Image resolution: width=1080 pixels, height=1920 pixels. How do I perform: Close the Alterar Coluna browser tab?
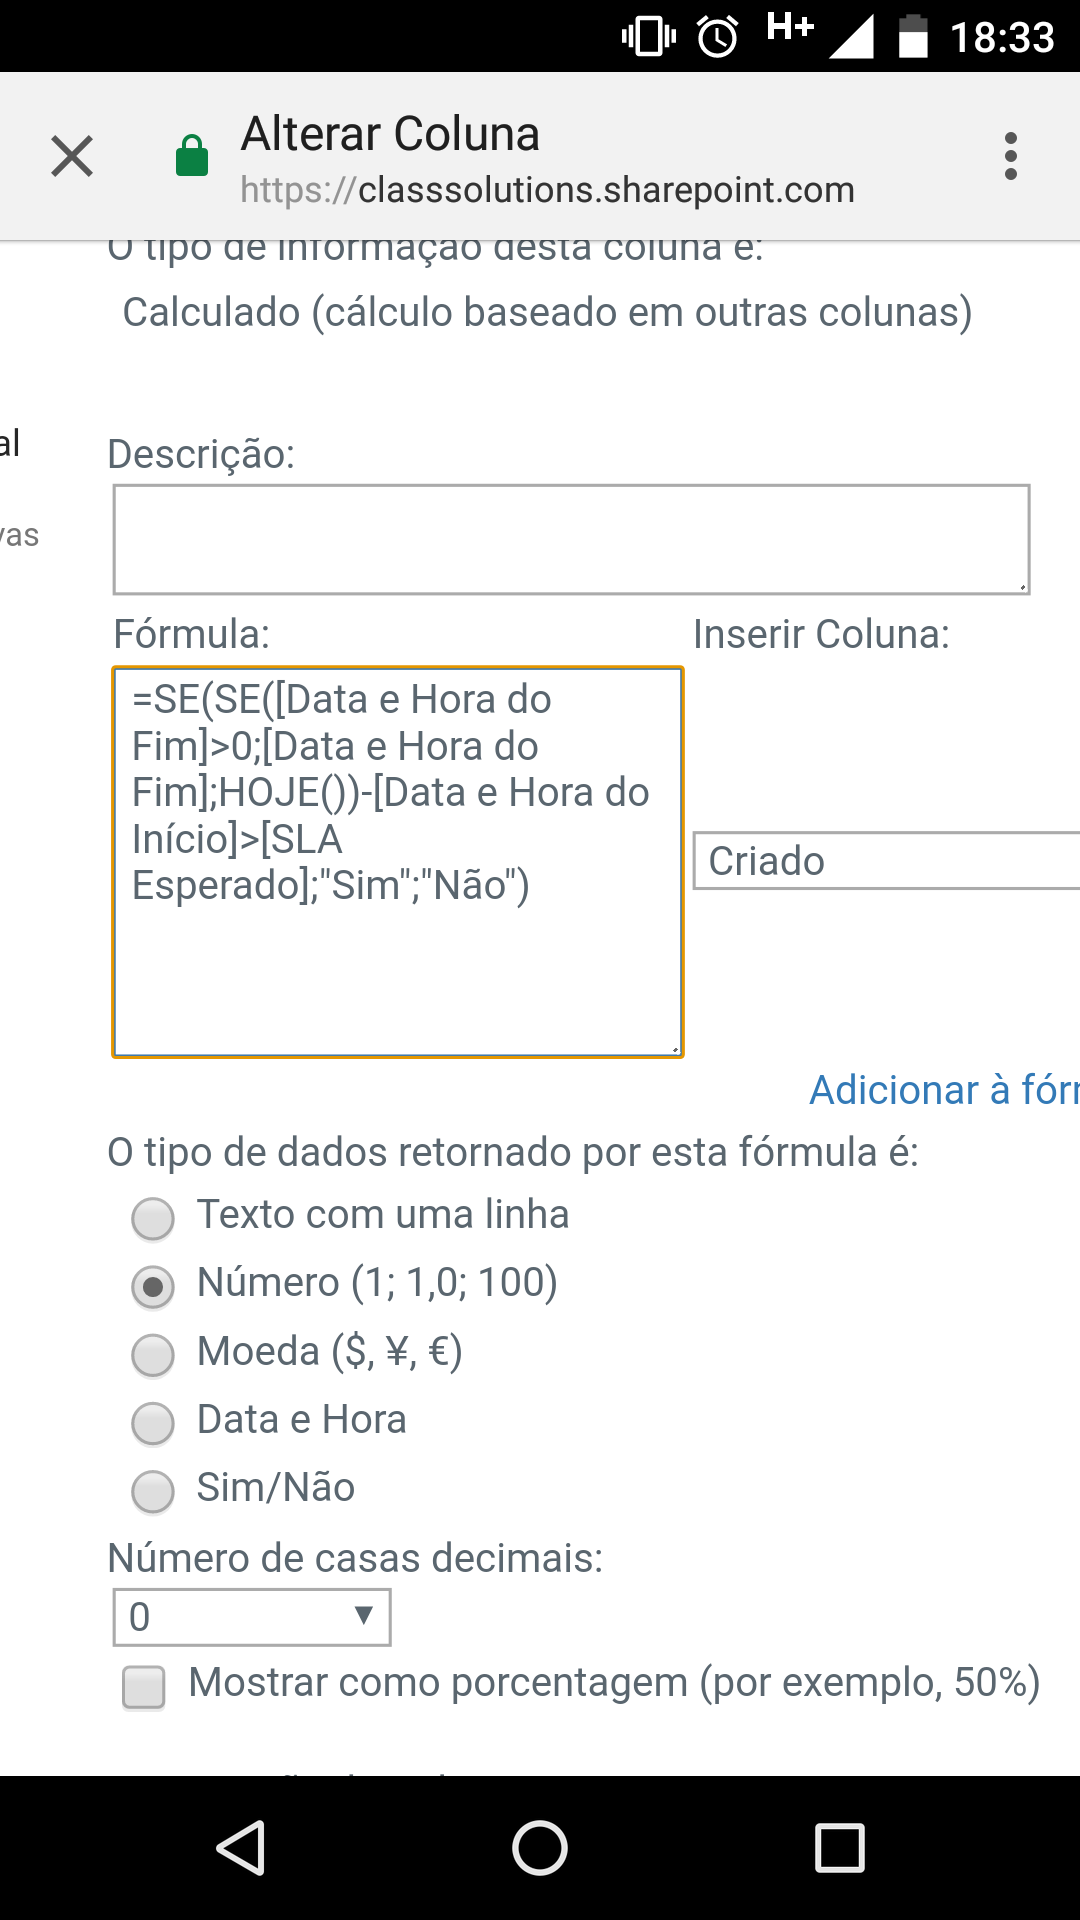72,157
